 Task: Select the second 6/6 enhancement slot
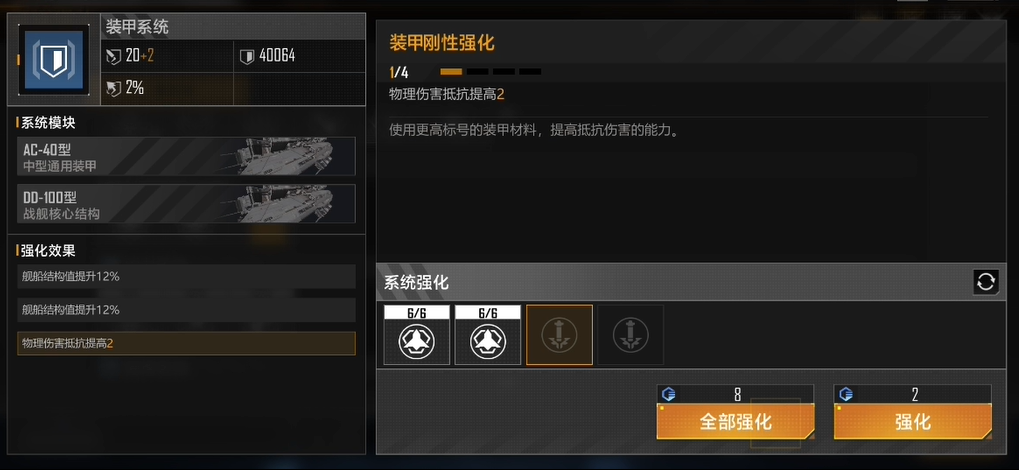tap(488, 335)
